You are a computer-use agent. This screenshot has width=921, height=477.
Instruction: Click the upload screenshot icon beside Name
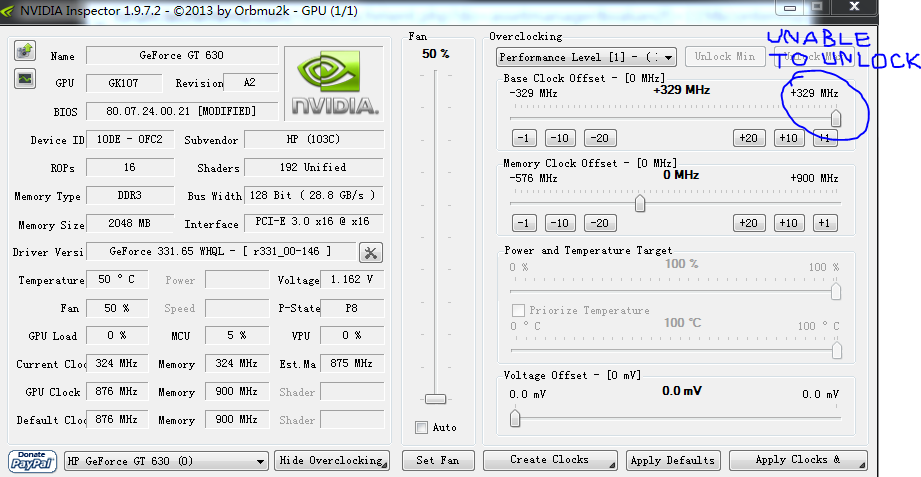tap(25, 51)
